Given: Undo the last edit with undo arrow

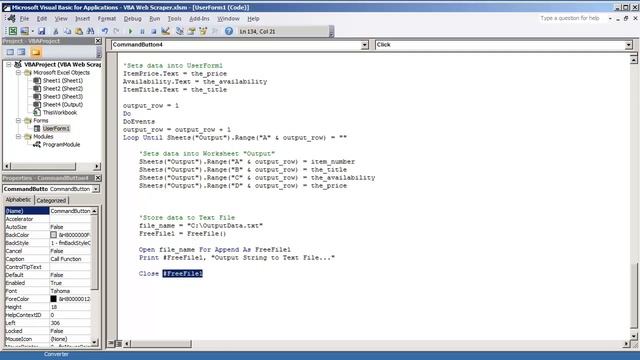Looking at the screenshot, I should pos(105,31).
